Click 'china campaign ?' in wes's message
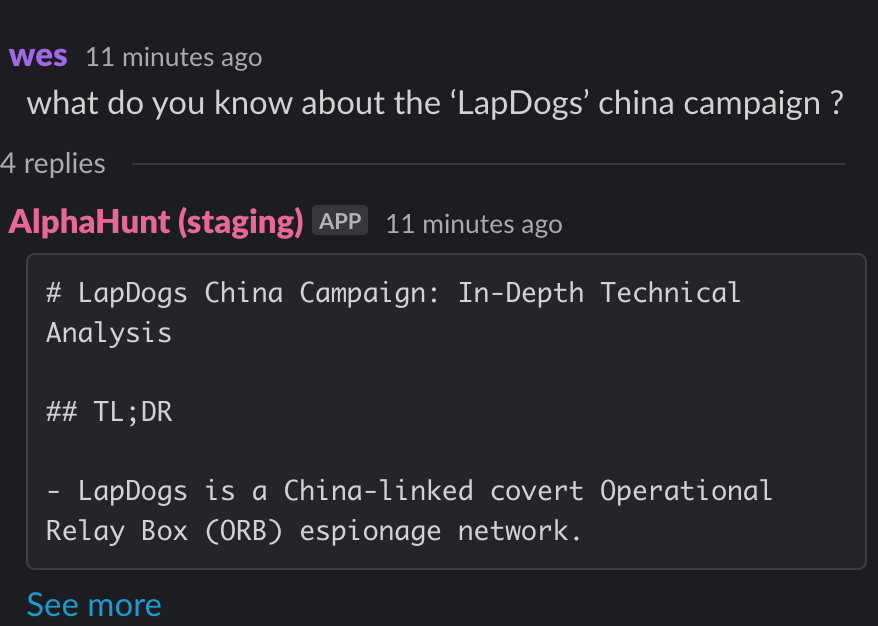 [721, 104]
